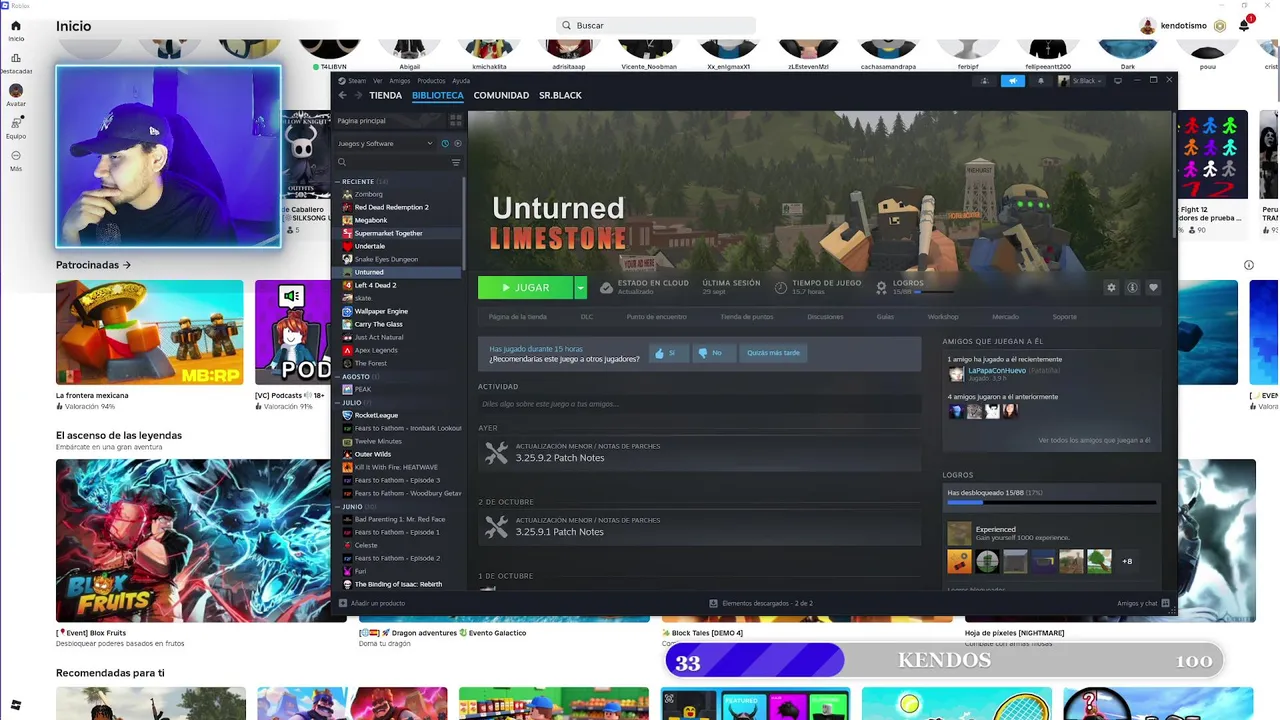Click the cloud status icon

pos(606,287)
